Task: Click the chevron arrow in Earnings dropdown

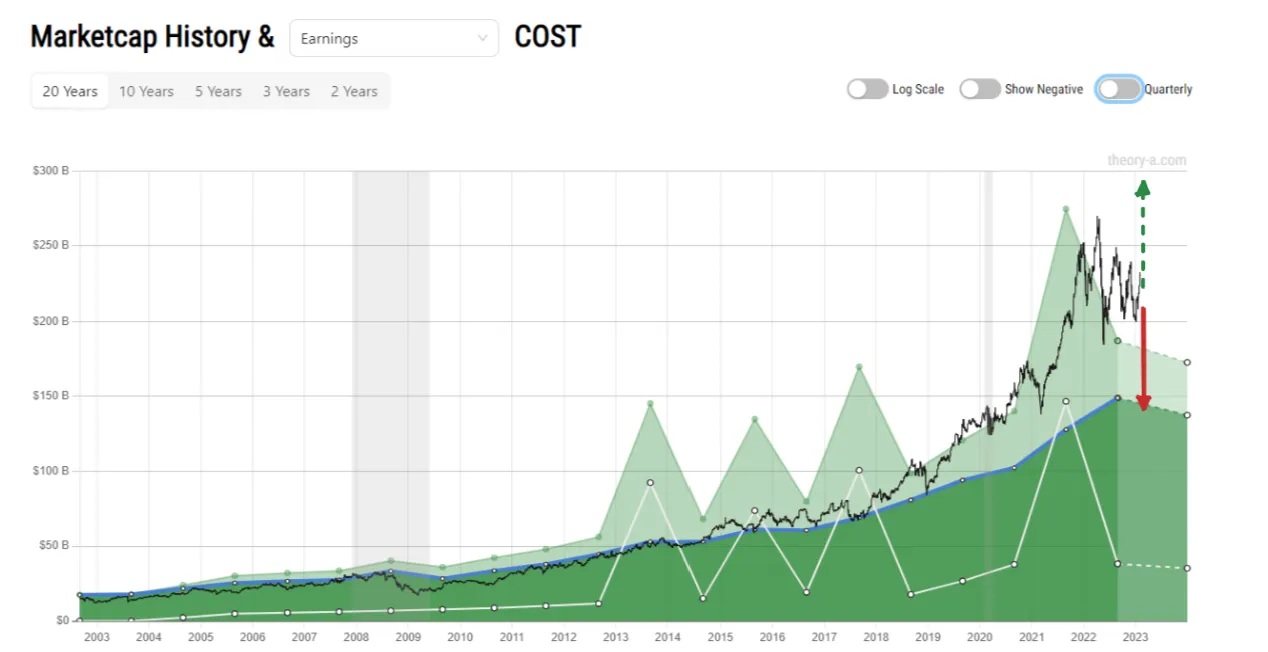Action: [482, 39]
